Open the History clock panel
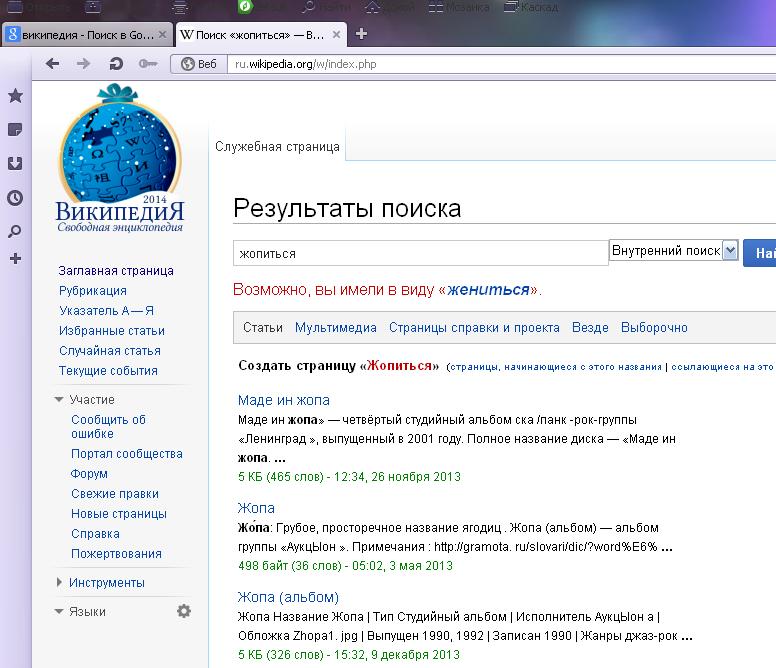 coord(15,198)
